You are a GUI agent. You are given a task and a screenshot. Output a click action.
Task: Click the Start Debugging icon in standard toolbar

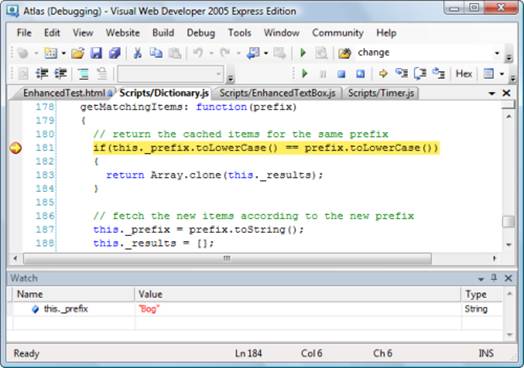(x=303, y=53)
